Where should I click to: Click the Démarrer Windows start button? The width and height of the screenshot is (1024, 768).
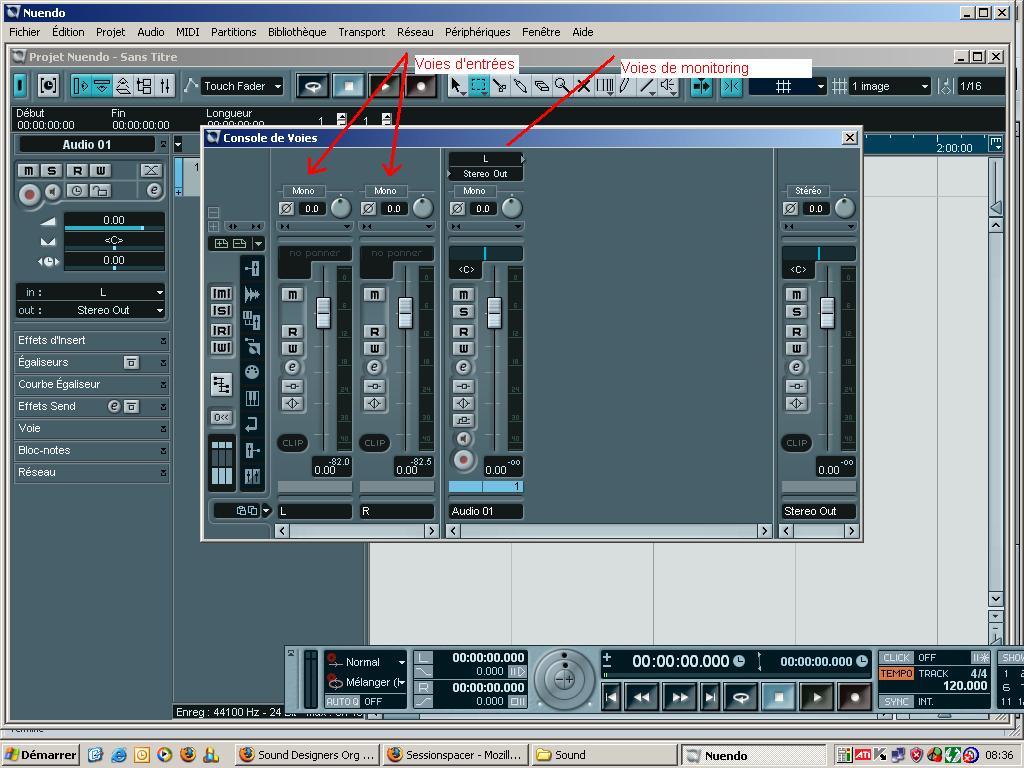click(x=40, y=755)
